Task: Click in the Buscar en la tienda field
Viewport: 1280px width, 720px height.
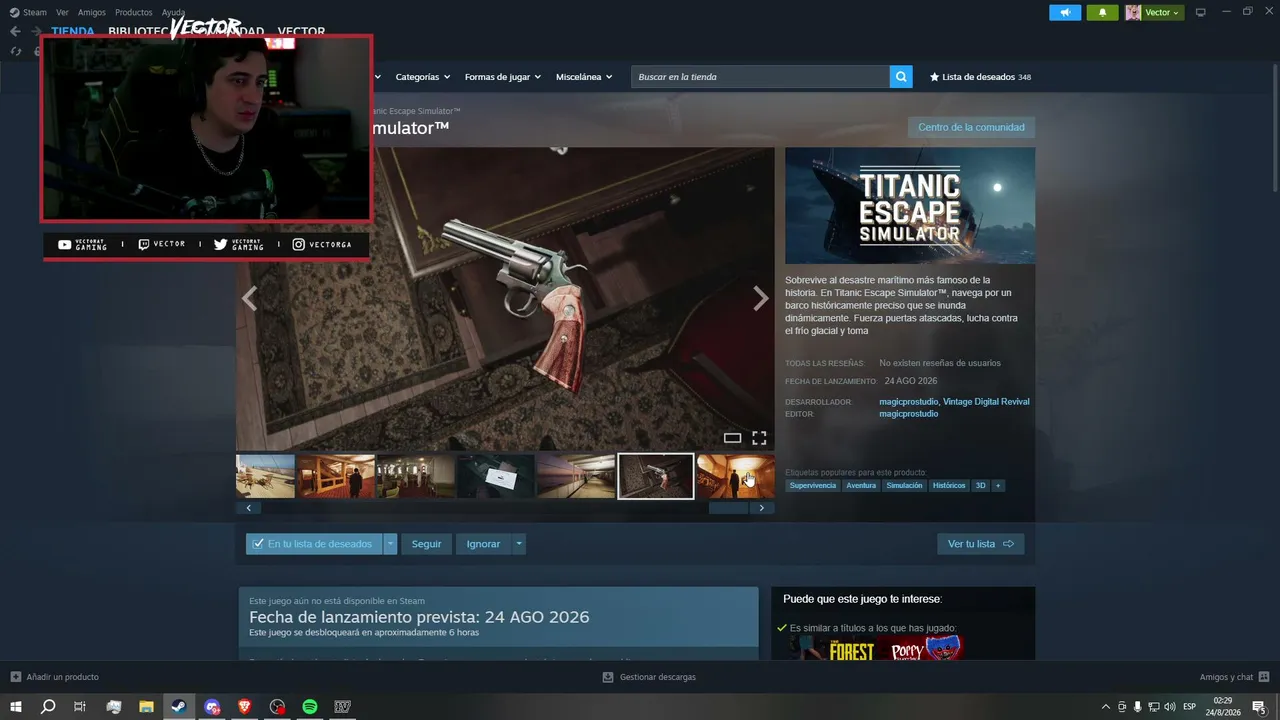Action: (760, 77)
